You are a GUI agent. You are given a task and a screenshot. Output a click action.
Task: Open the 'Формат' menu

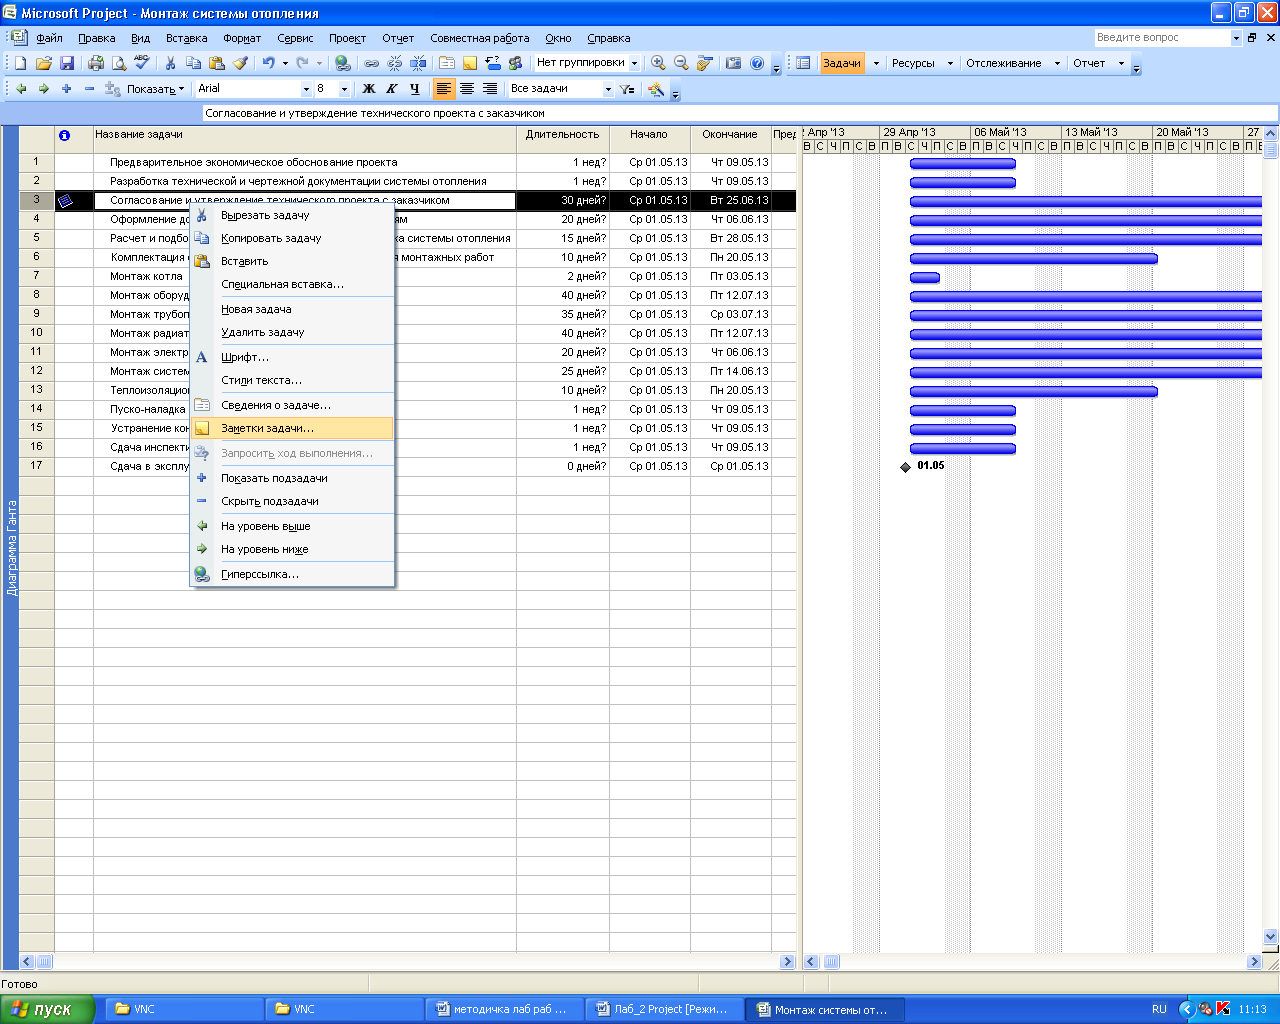tap(242, 38)
